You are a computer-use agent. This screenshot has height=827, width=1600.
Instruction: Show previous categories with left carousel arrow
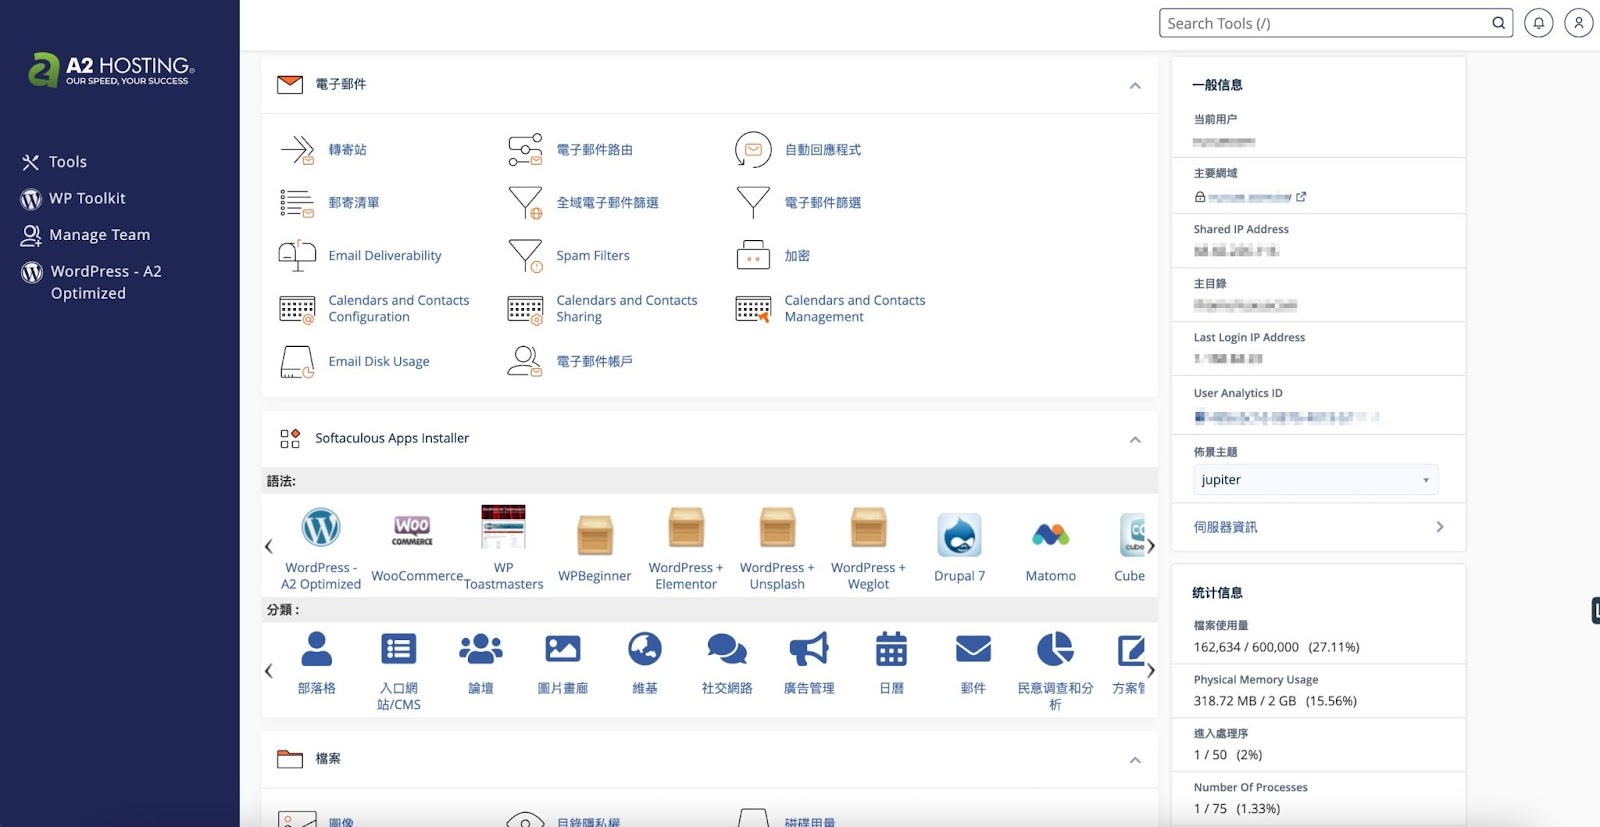pyautogui.click(x=268, y=671)
